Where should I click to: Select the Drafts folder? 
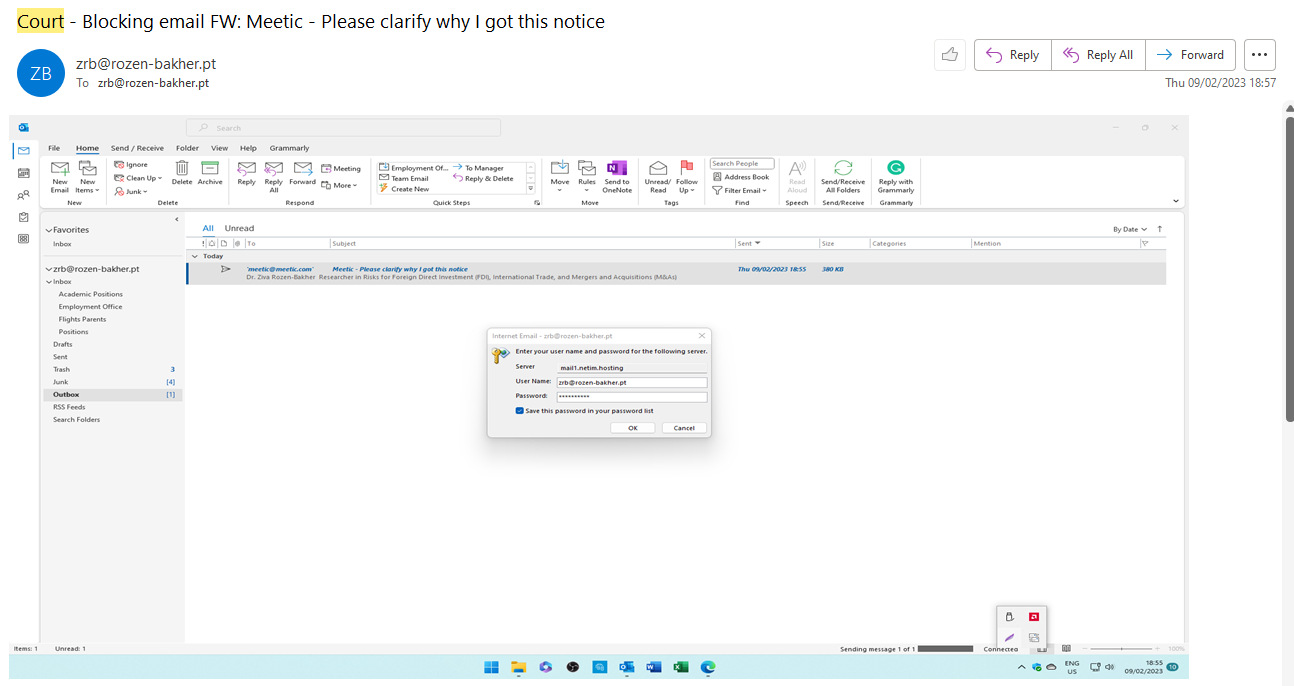pos(63,344)
